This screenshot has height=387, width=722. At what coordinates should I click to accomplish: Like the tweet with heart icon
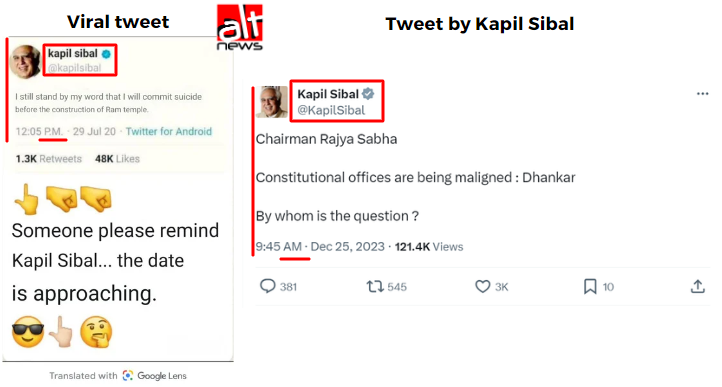pyautogui.click(x=482, y=287)
